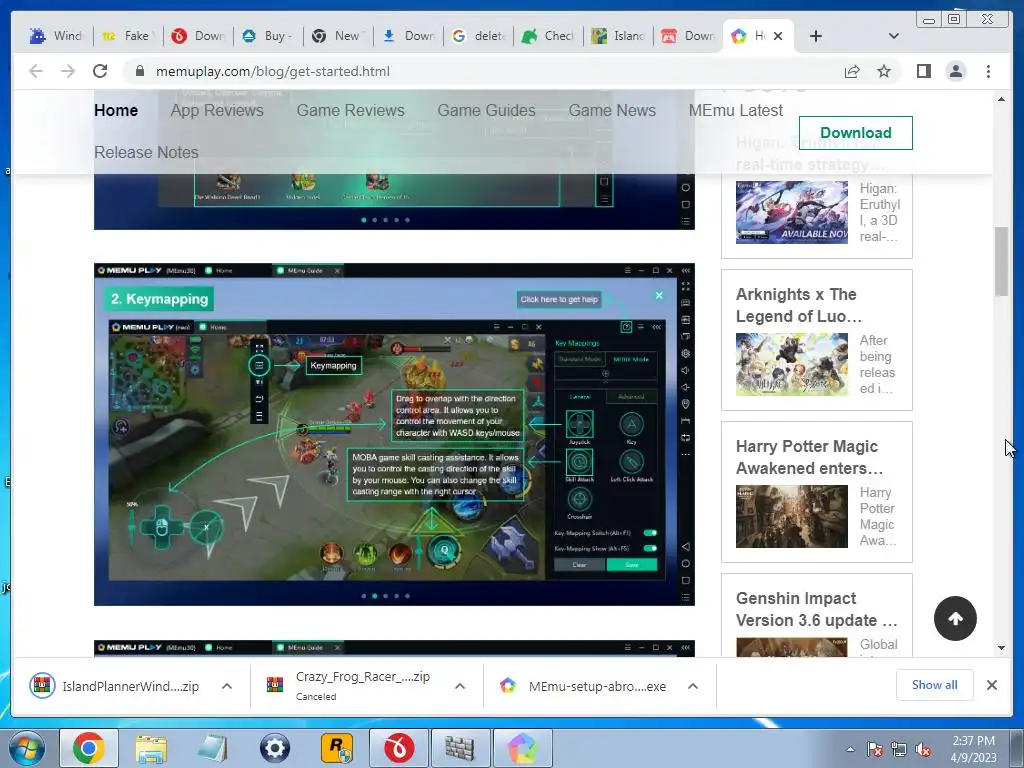Click Show all downloads

pyautogui.click(x=935, y=684)
